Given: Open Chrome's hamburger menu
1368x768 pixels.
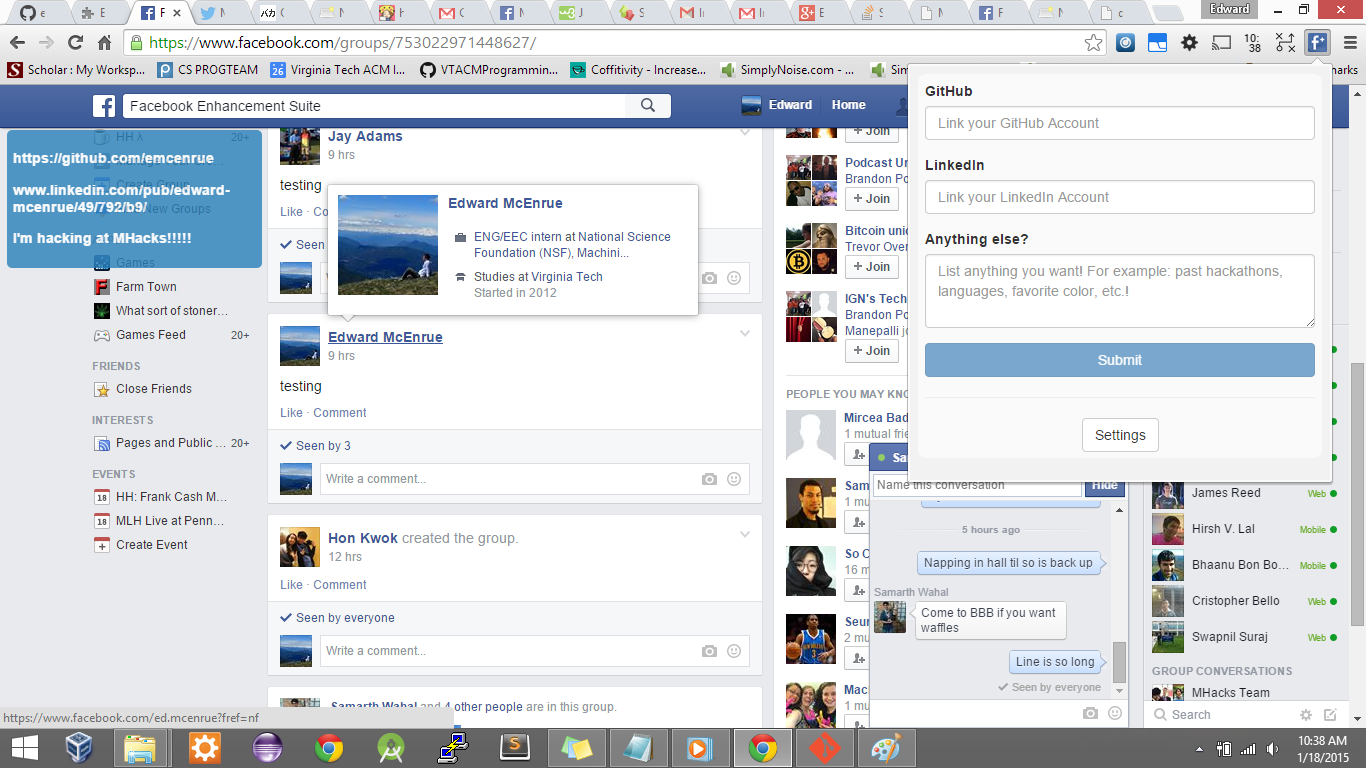Looking at the screenshot, I should [1350, 43].
